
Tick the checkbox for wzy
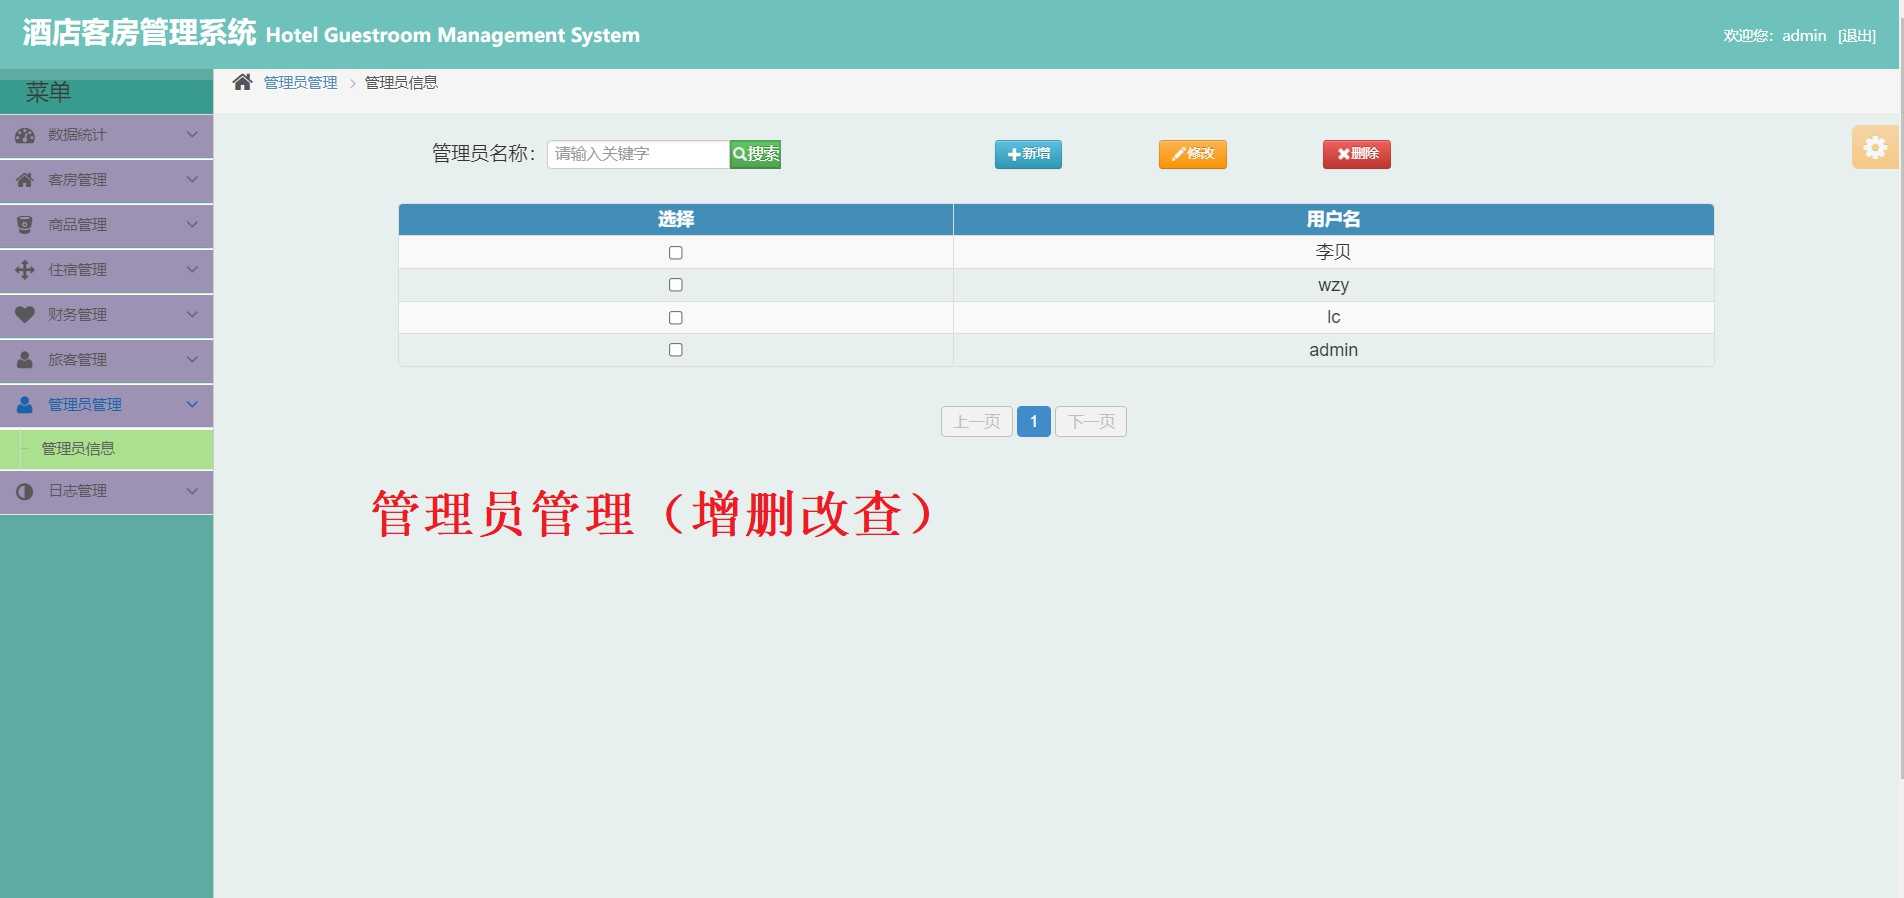pyautogui.click(x=676, y=285)
